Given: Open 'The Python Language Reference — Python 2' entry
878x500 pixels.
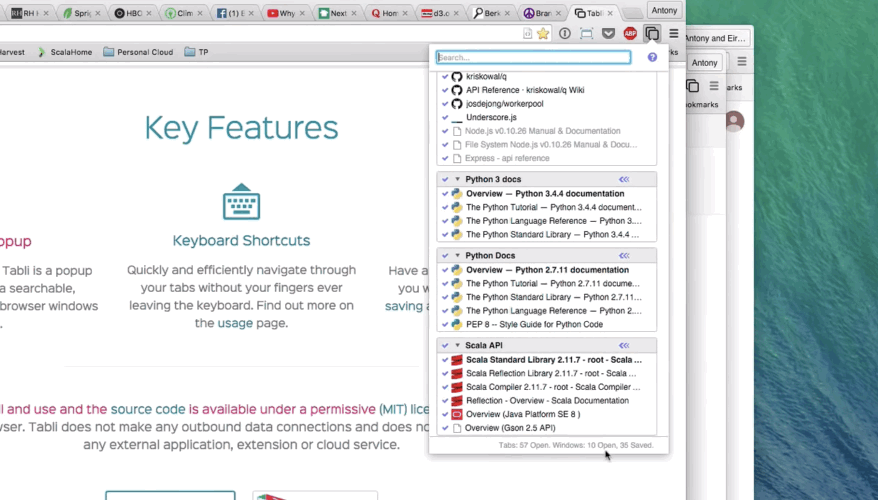Looking at the screenshot, I should [x=554, y=311].
